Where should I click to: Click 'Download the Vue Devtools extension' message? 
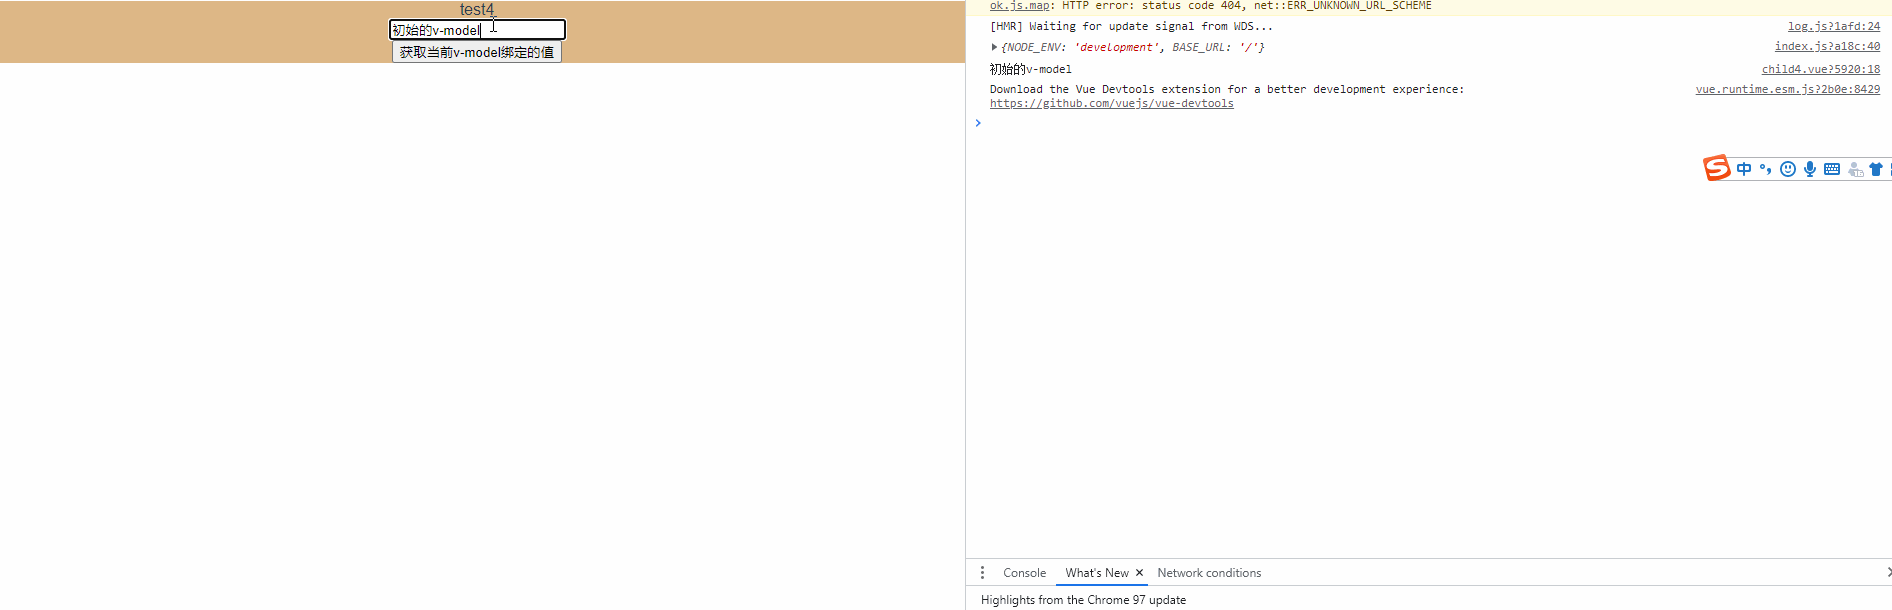pos(1226,89)
